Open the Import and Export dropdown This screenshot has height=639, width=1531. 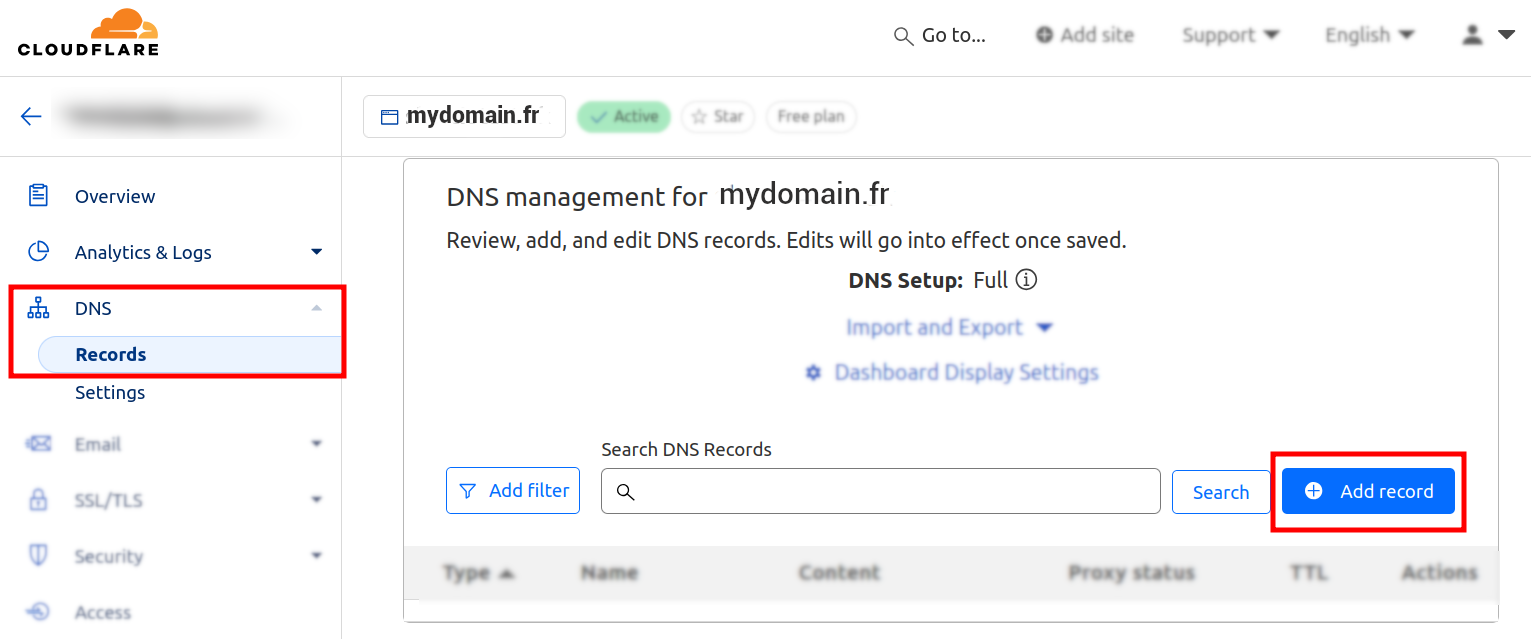click(x=948, y=328)
